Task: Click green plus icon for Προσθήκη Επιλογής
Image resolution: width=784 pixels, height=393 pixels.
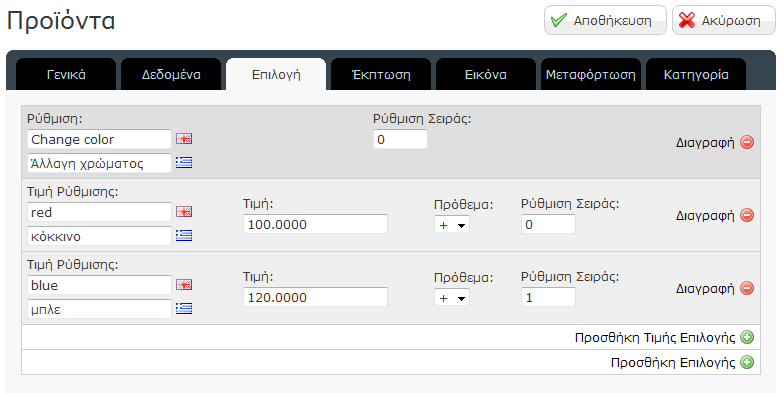Action: pyautogui.click(x=747, y=362)
